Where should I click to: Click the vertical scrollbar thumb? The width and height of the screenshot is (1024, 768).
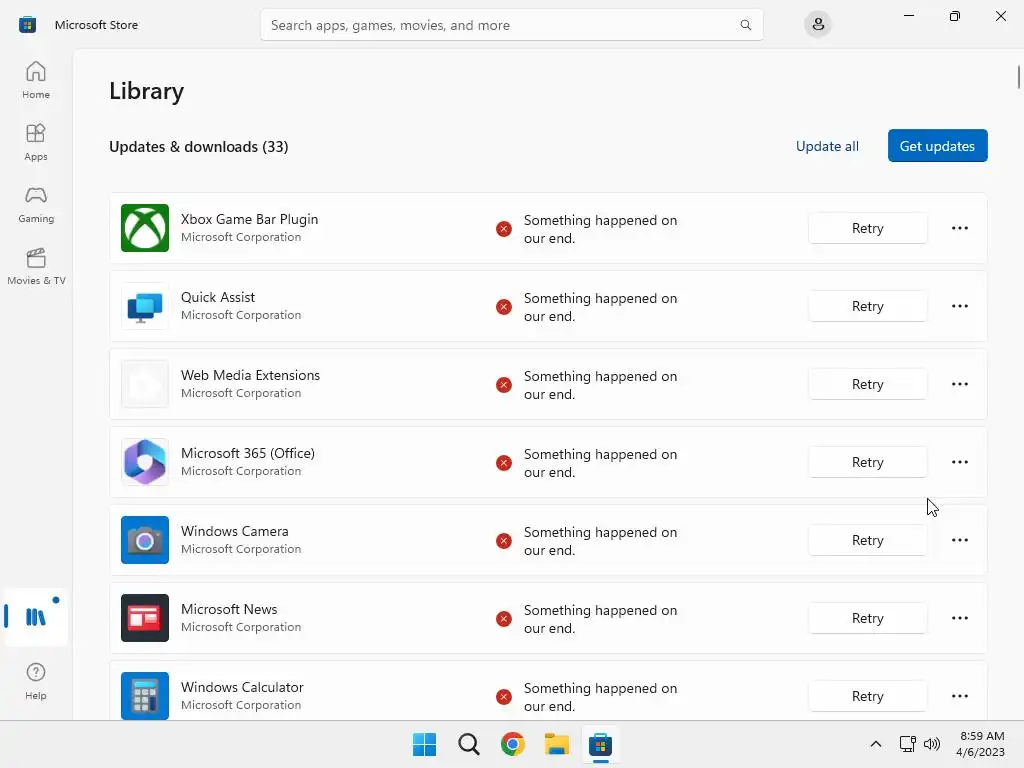(1018, 76)
